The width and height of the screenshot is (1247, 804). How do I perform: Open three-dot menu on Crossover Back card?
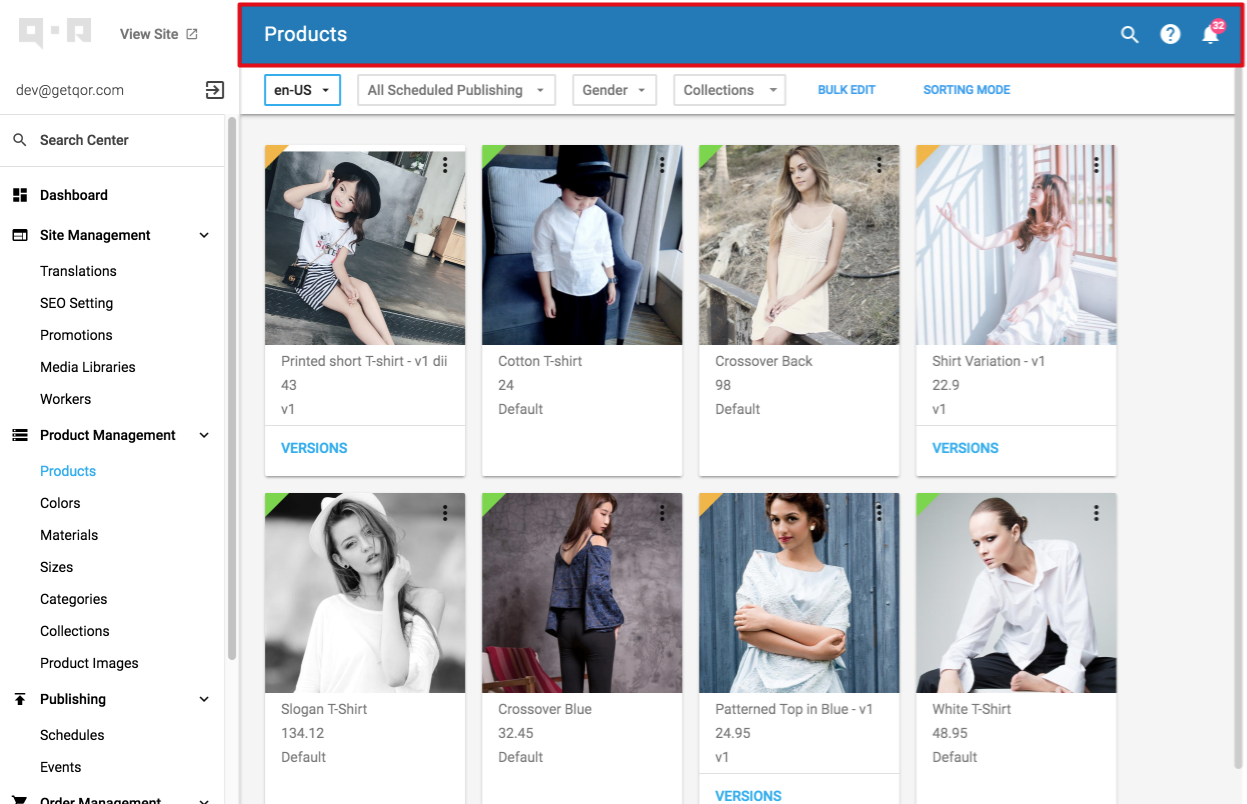click(x=879, y=165)
